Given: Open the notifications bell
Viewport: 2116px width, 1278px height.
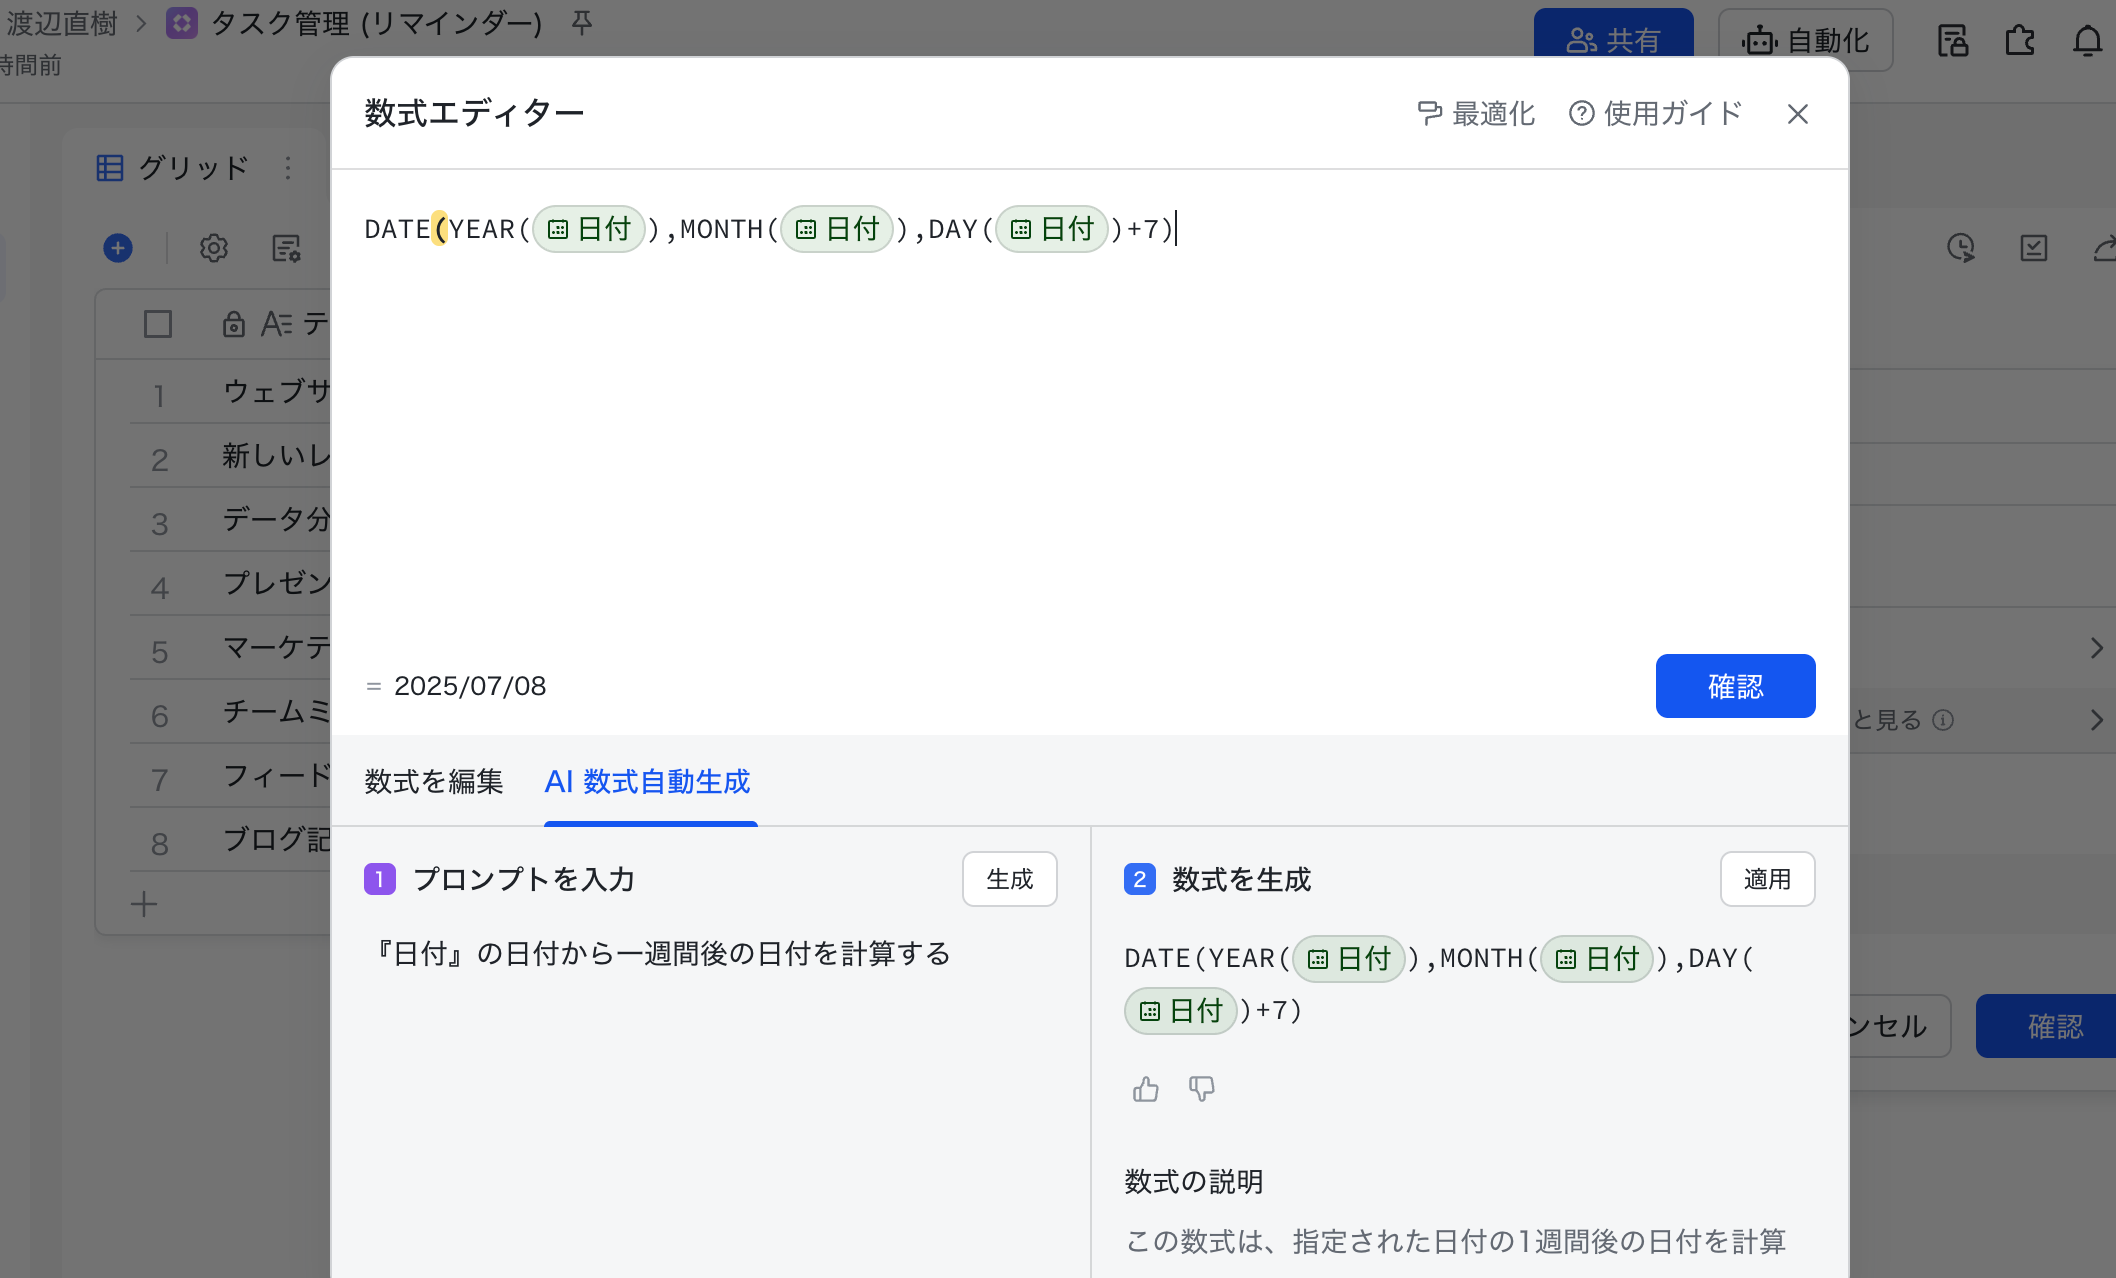Looking at the screenshot, I should point(2088,40).
